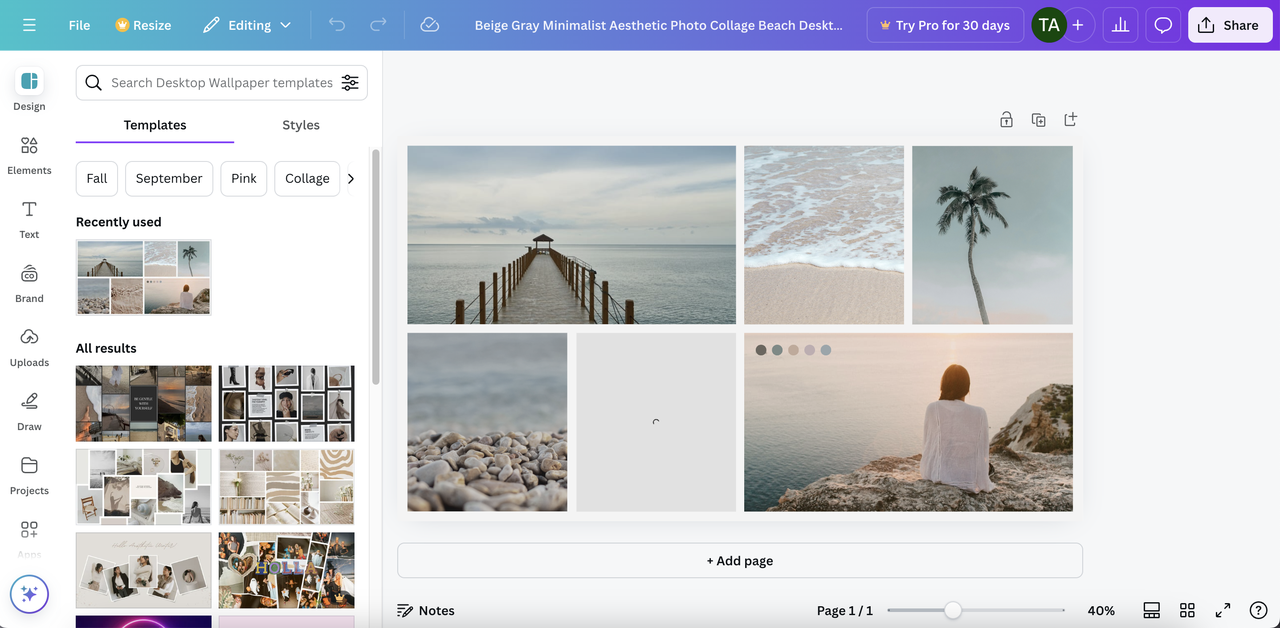
Task: Switch to the Styles tab
Action: coord(301,125)
